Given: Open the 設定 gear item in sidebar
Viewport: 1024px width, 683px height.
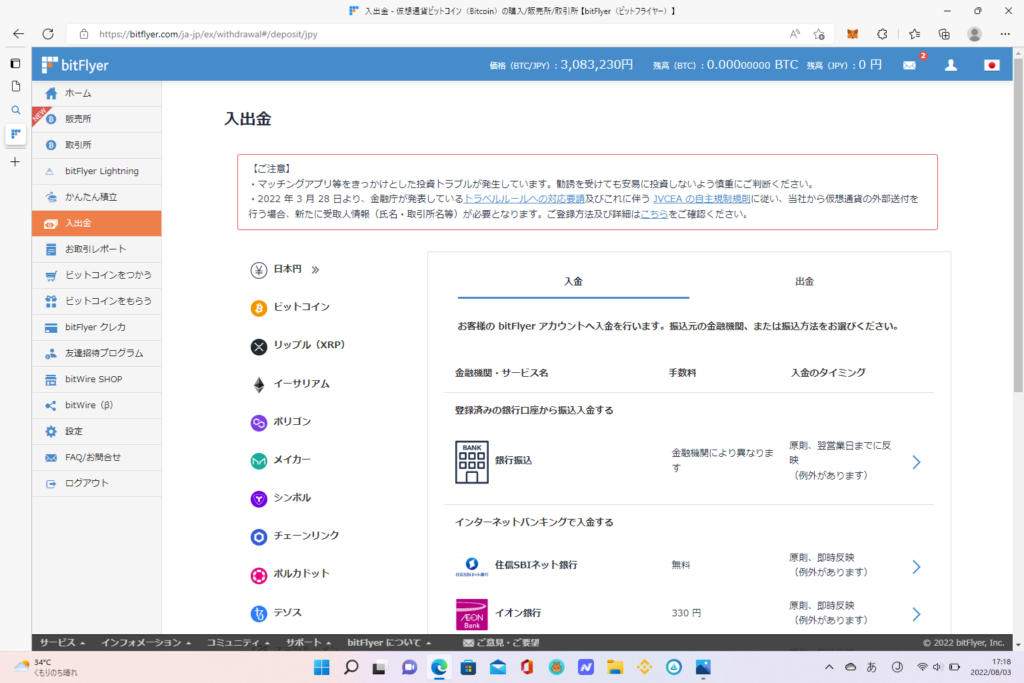Looking at the screenshot, I should click(74, 431).
